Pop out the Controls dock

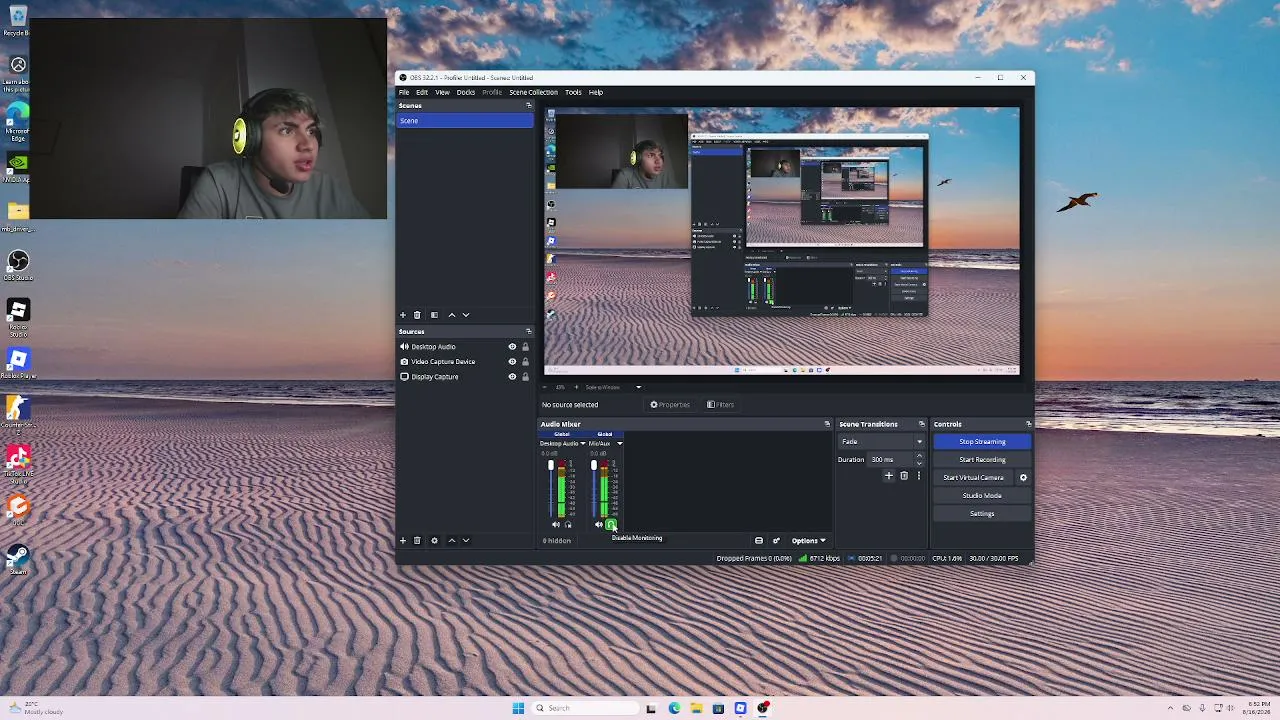tap(1028, 424)
